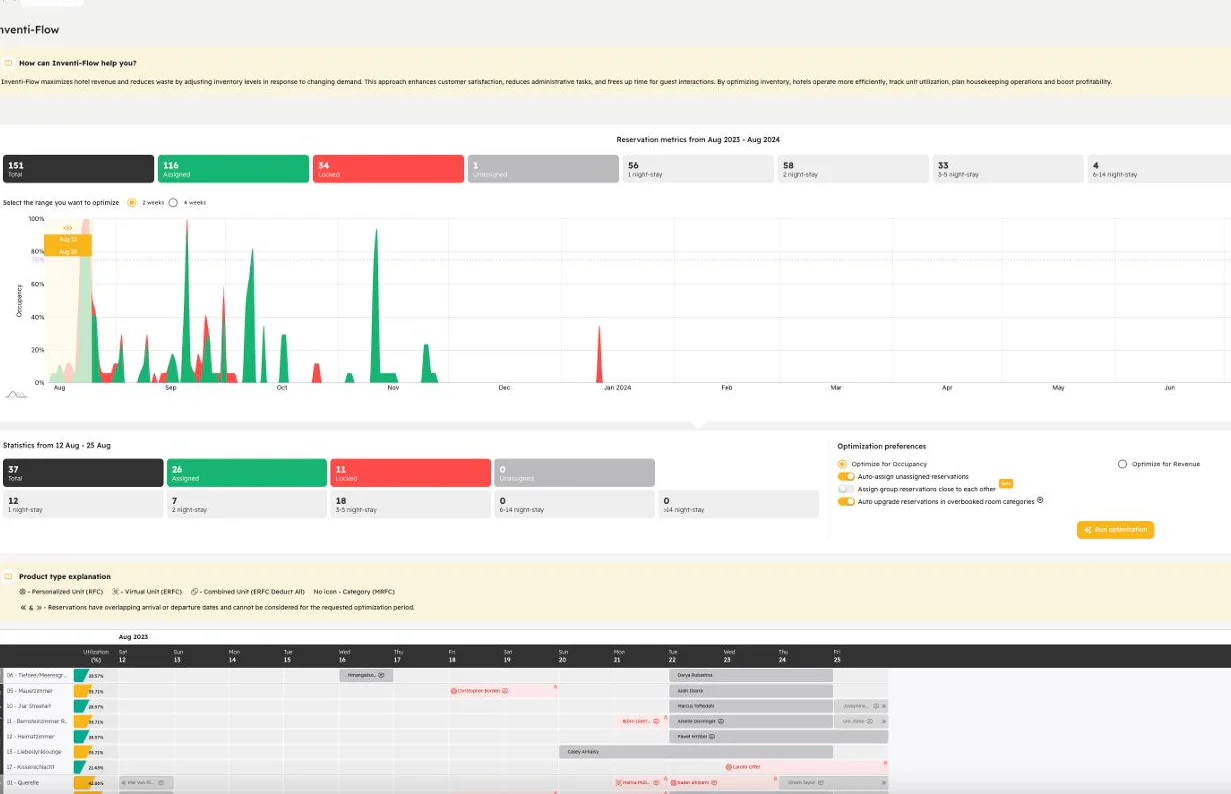The height and width of the screenshot is (794, 1231).
Task: Click the info icon beside 'Product type explanation'
Action: pos(8,577)
